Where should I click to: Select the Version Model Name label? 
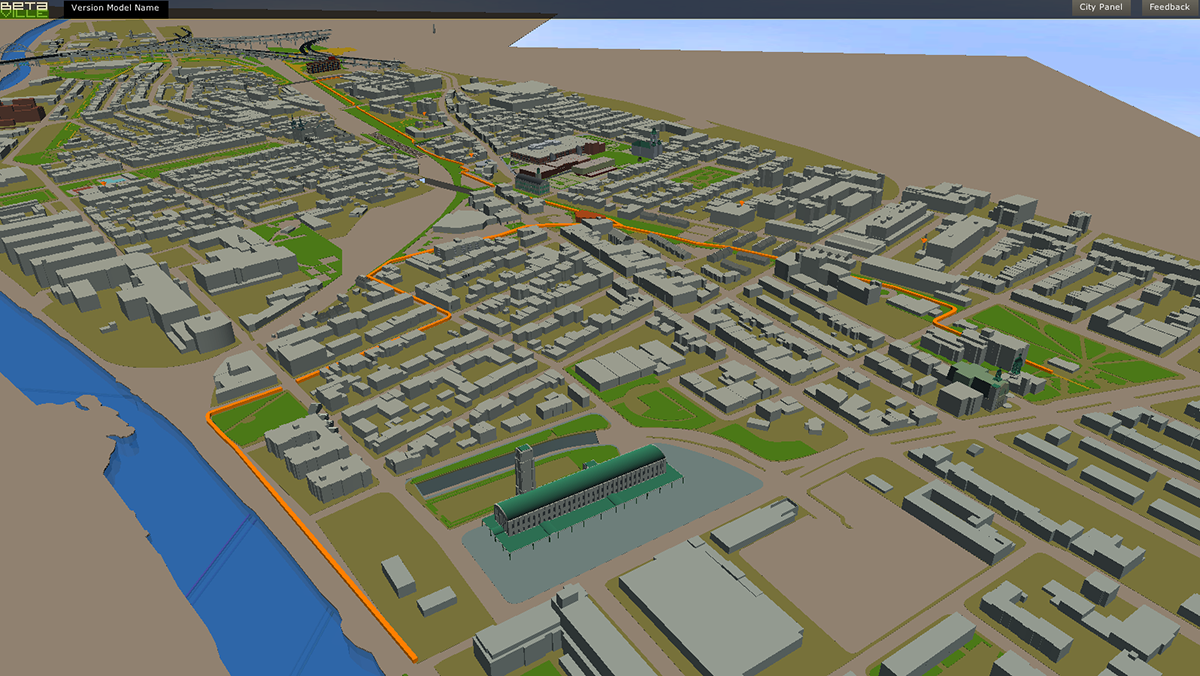point(116,8)
